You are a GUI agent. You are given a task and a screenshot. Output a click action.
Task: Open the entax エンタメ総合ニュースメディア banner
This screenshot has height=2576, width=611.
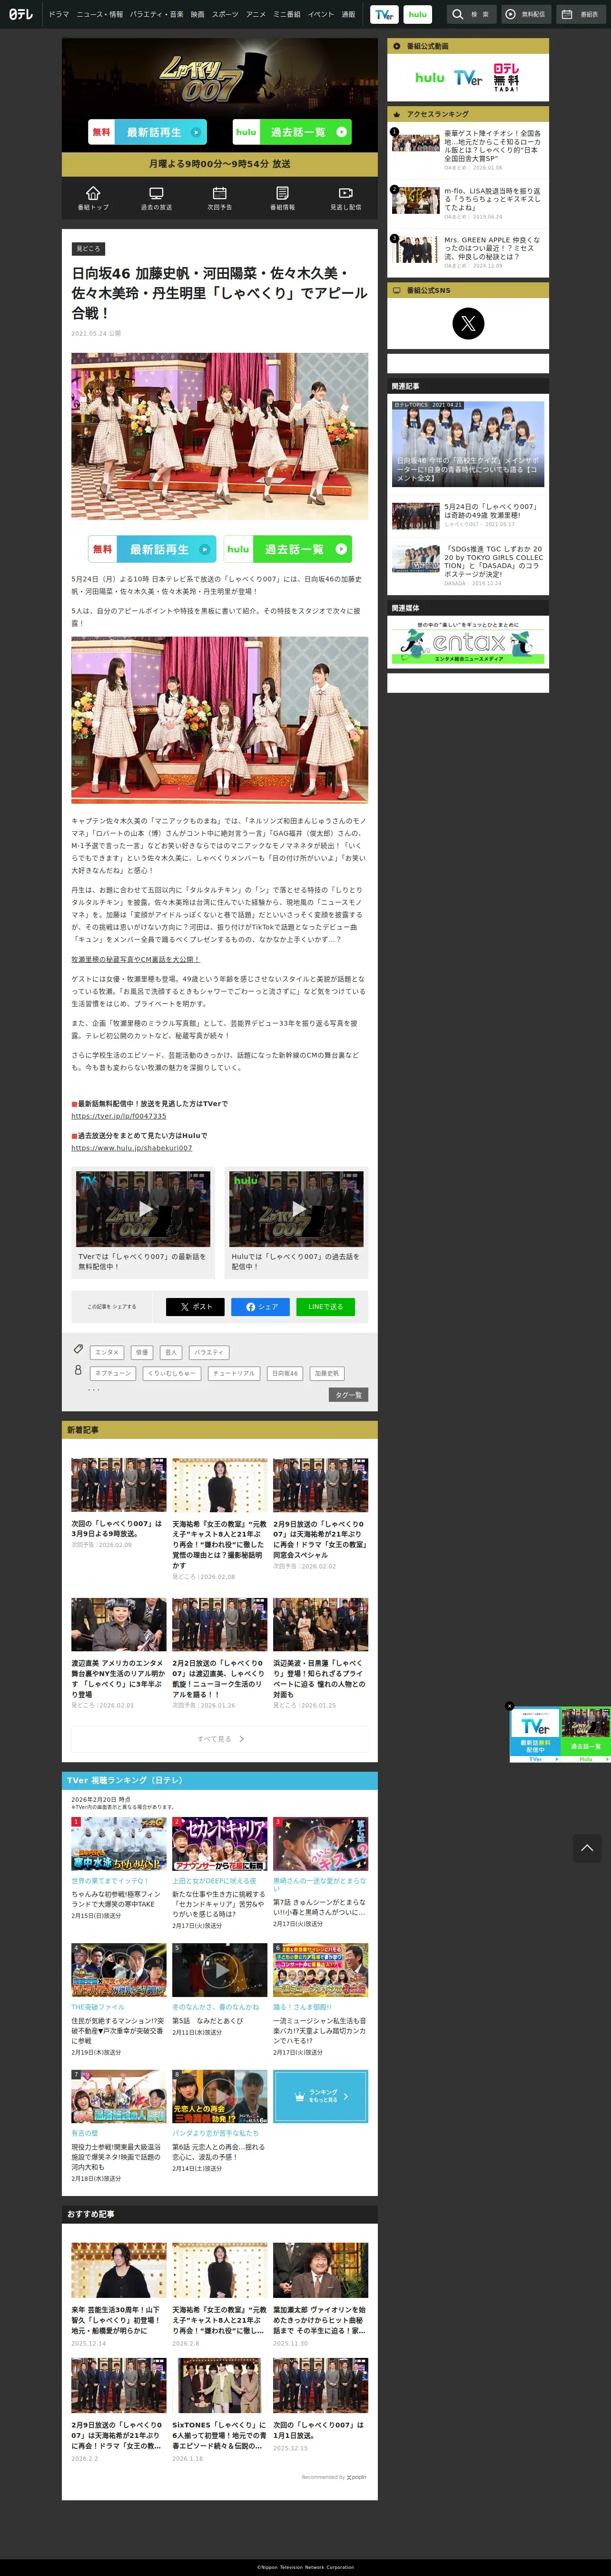point(468,642)
